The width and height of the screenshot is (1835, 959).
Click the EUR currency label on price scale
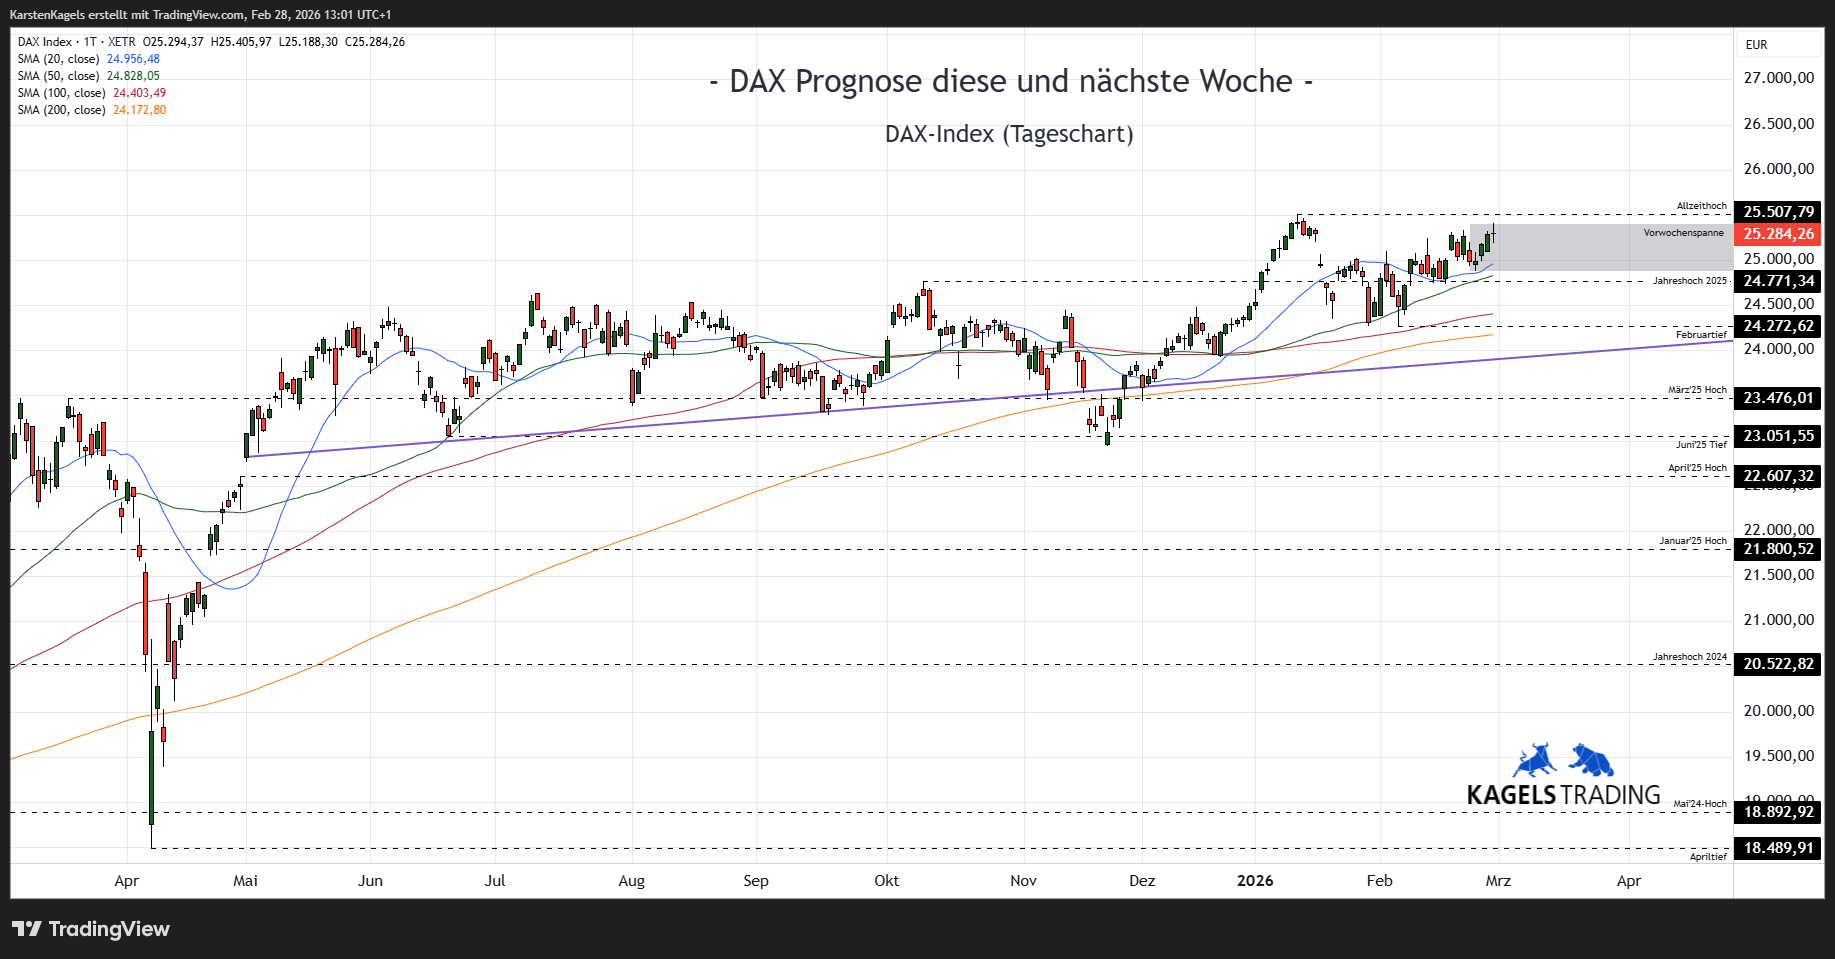(1756, 45)
